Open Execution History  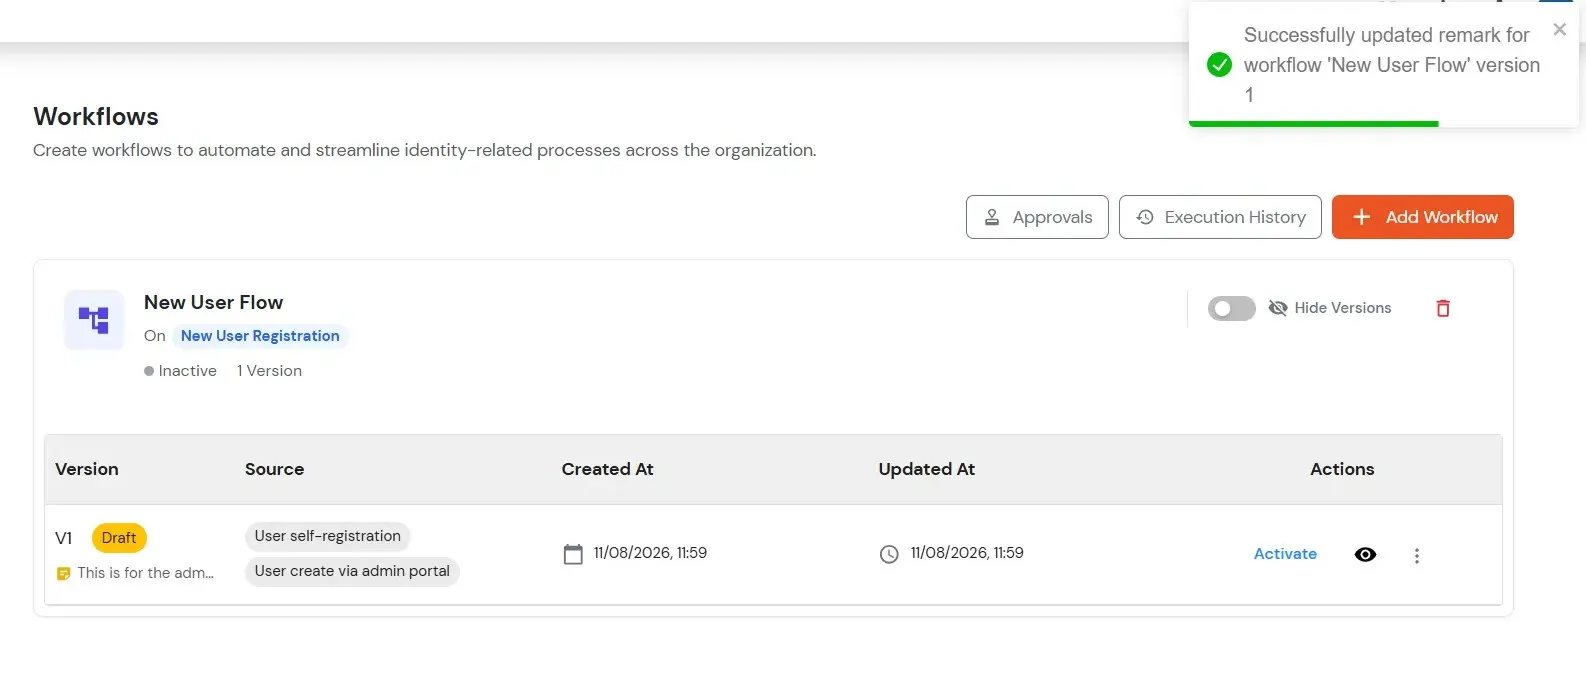(1220, 217)
